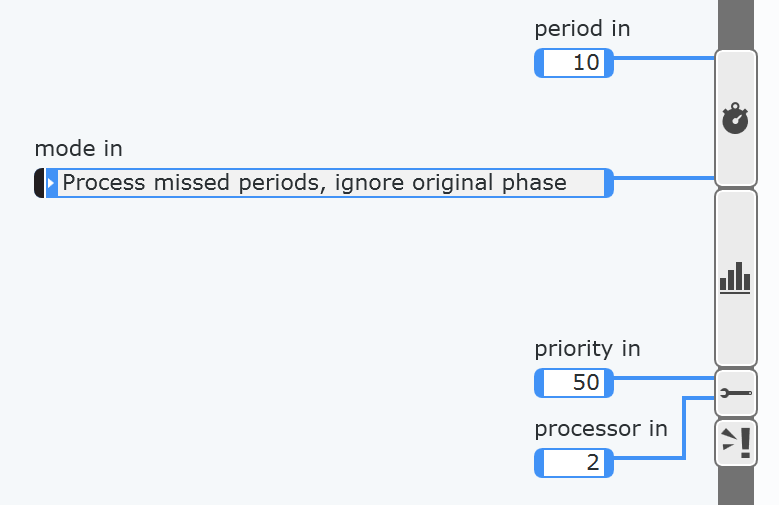Click the mode text 'Process missed periods, ignore original phase'
The width and height of the screenshot is (779, 505).
[314, 183]
